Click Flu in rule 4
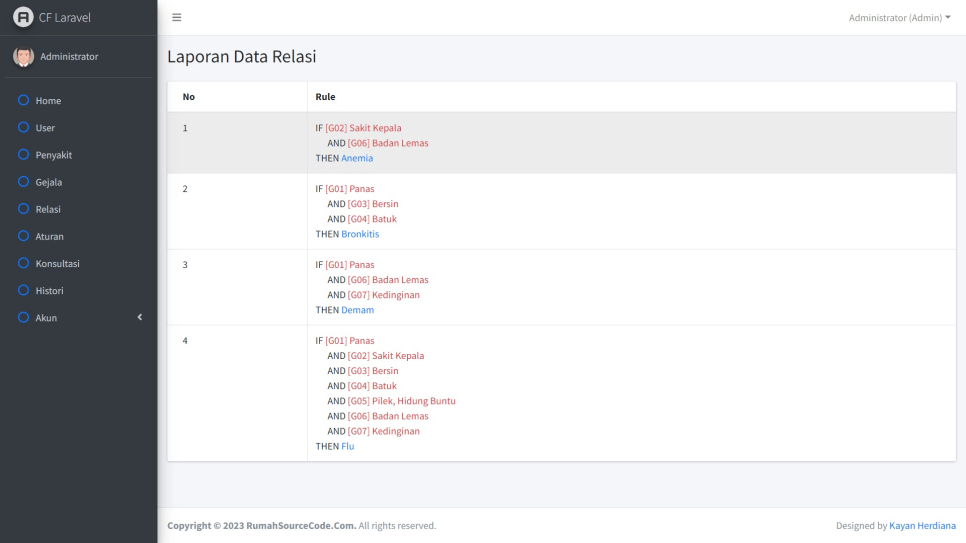966x543 pixels. pos(347,446)
